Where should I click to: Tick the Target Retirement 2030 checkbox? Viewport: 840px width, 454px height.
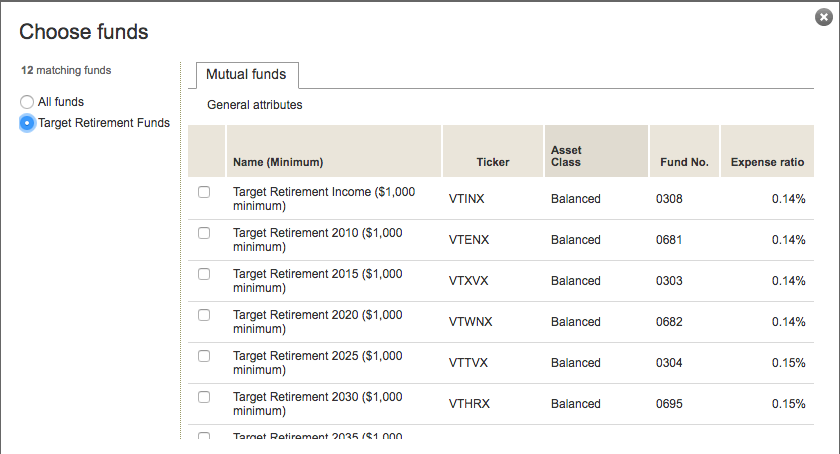coord(204,397)
